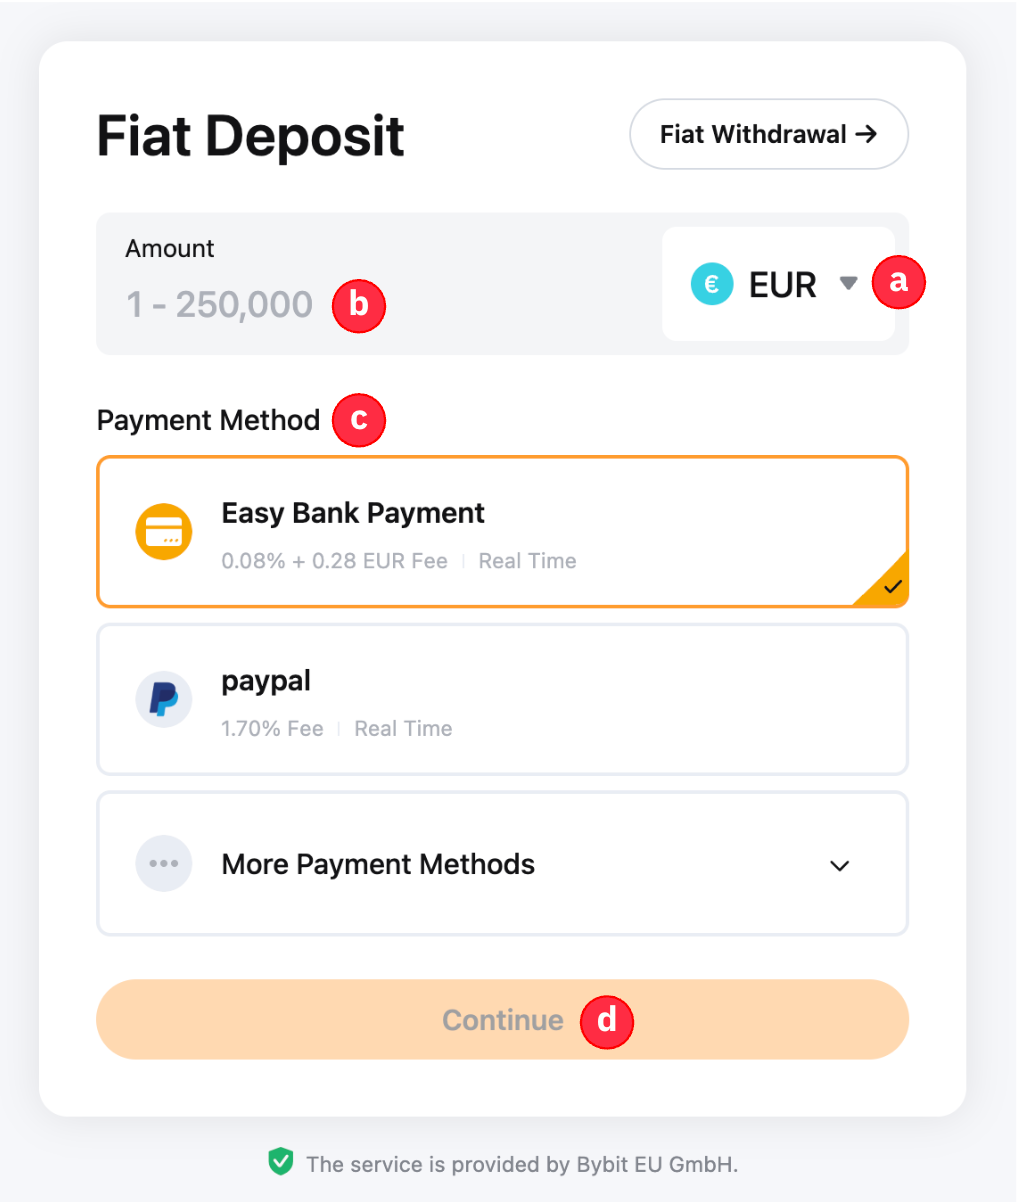Click the red annotation marker 'a'
The width and height of the screenshot is (1020, 1202).
pos(899,282)
